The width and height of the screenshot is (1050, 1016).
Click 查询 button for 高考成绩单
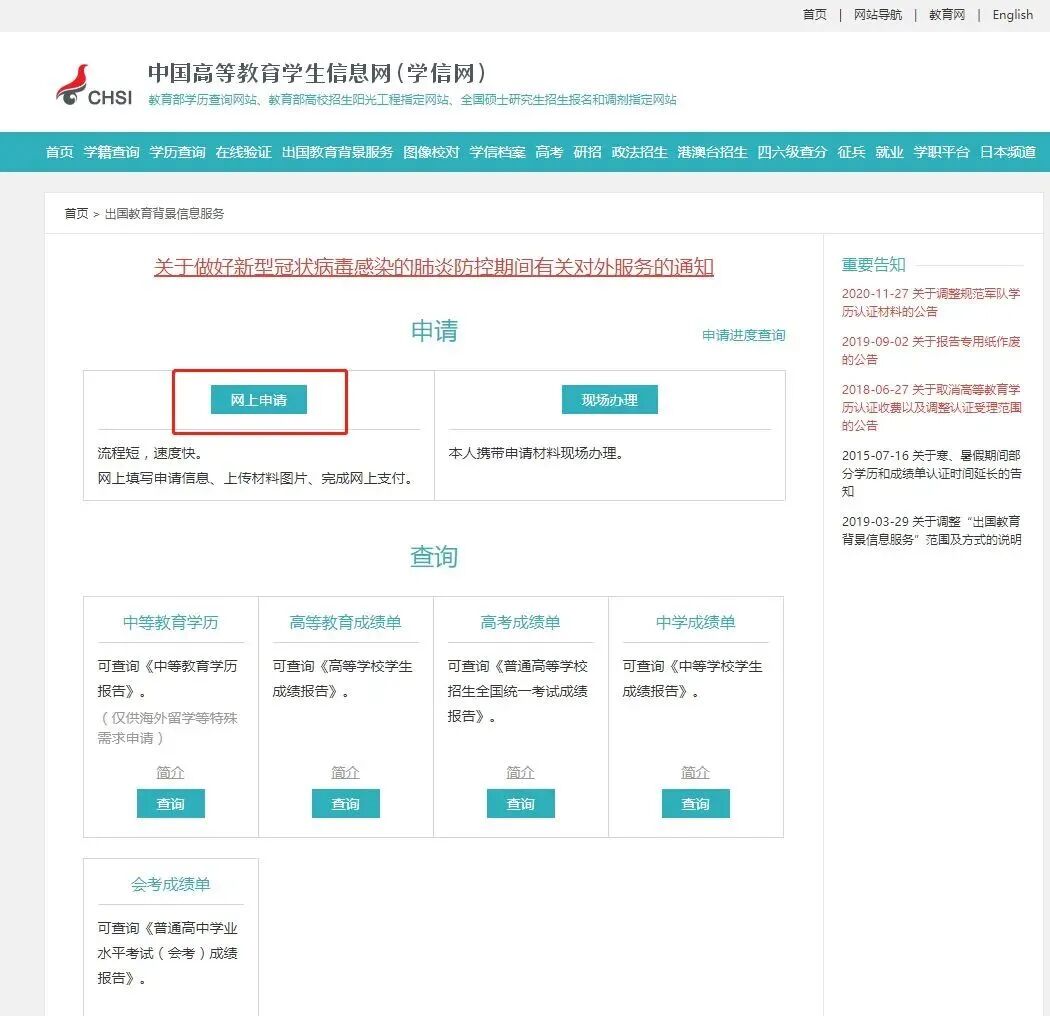[x=520, y=804]
